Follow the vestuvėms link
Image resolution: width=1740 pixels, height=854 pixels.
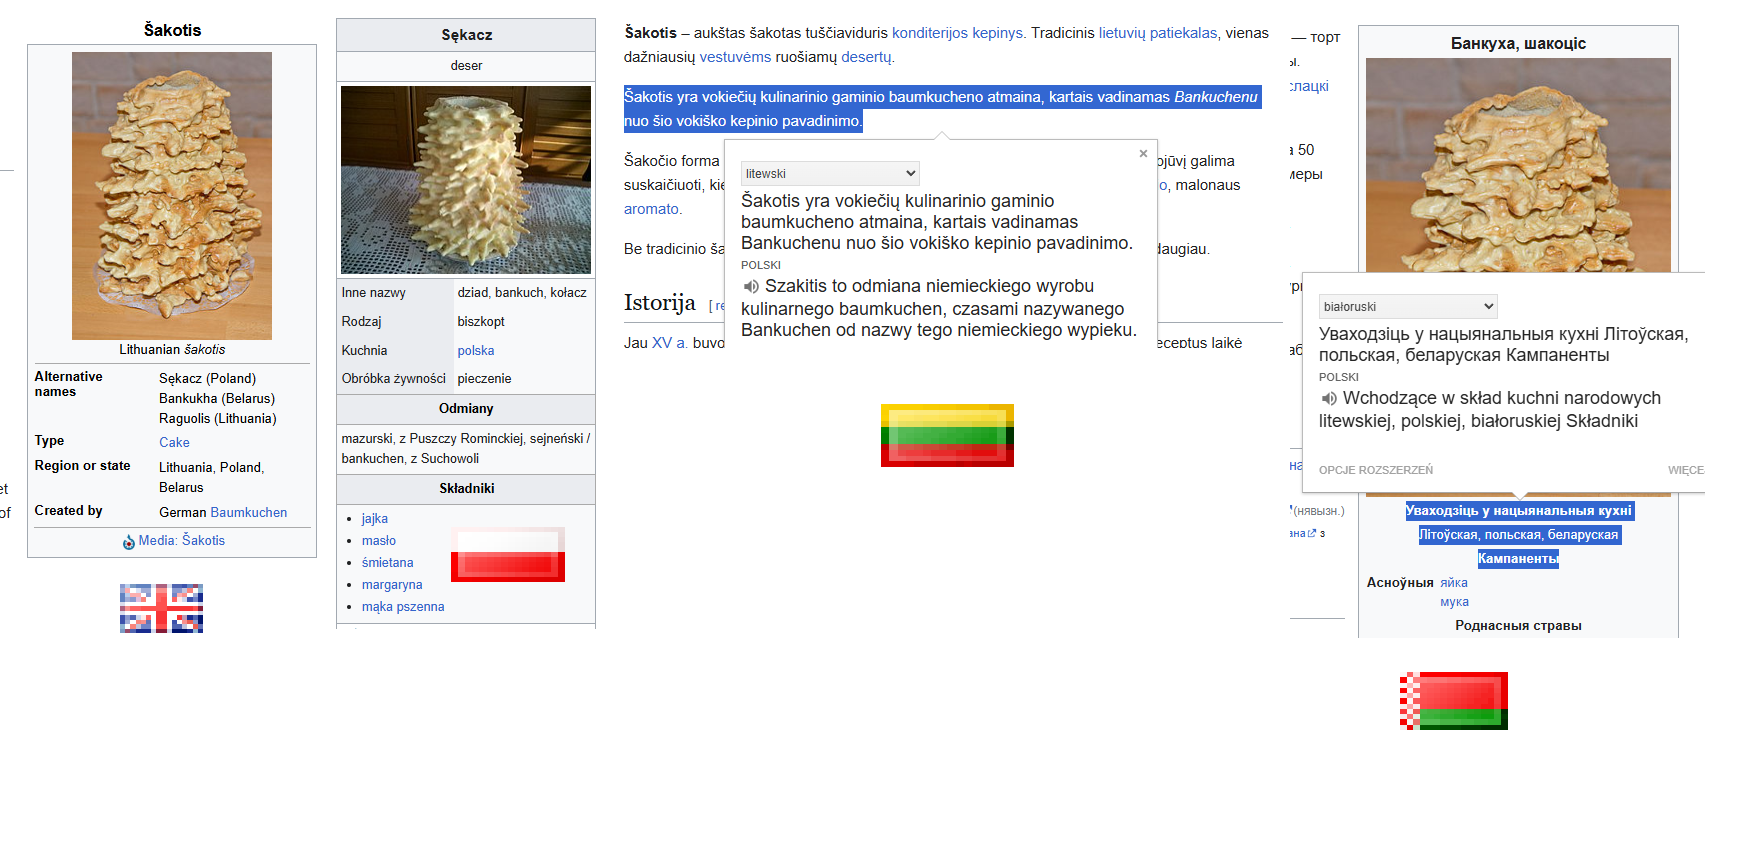tap(735, 57)
